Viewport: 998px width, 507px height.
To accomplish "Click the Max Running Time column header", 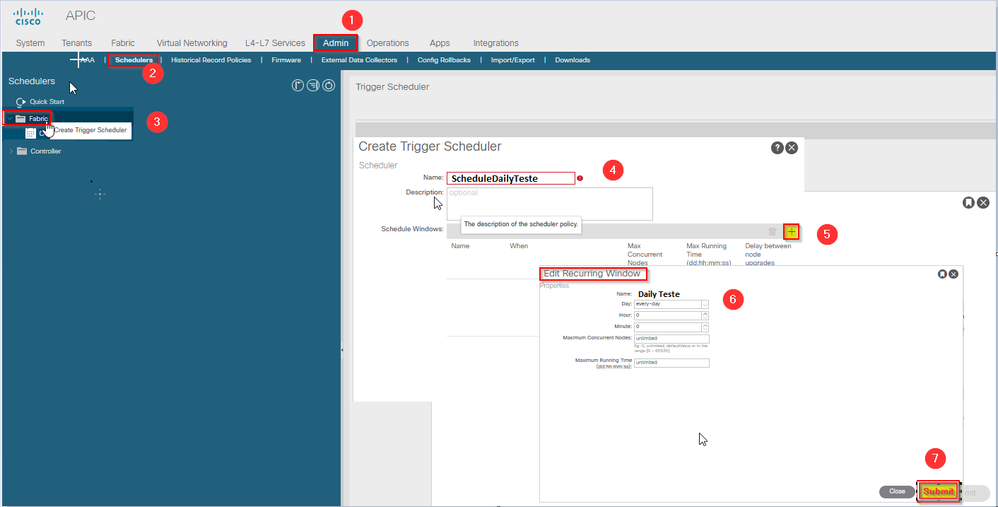I will point(708,254).
